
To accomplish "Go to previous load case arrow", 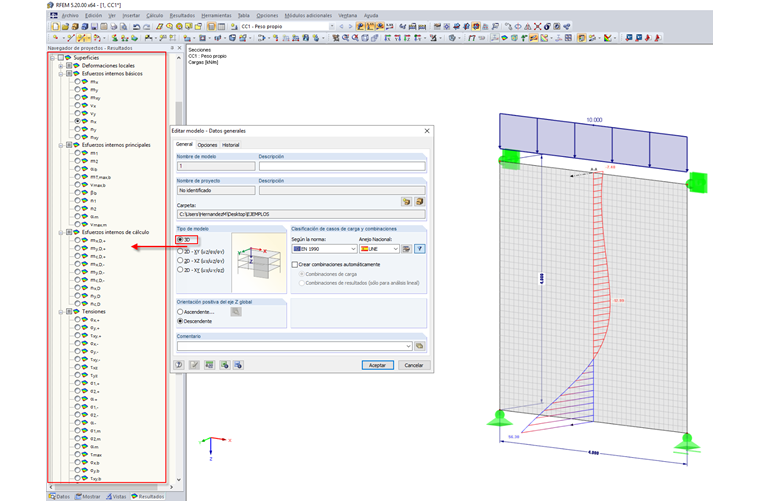I will 341,27.
